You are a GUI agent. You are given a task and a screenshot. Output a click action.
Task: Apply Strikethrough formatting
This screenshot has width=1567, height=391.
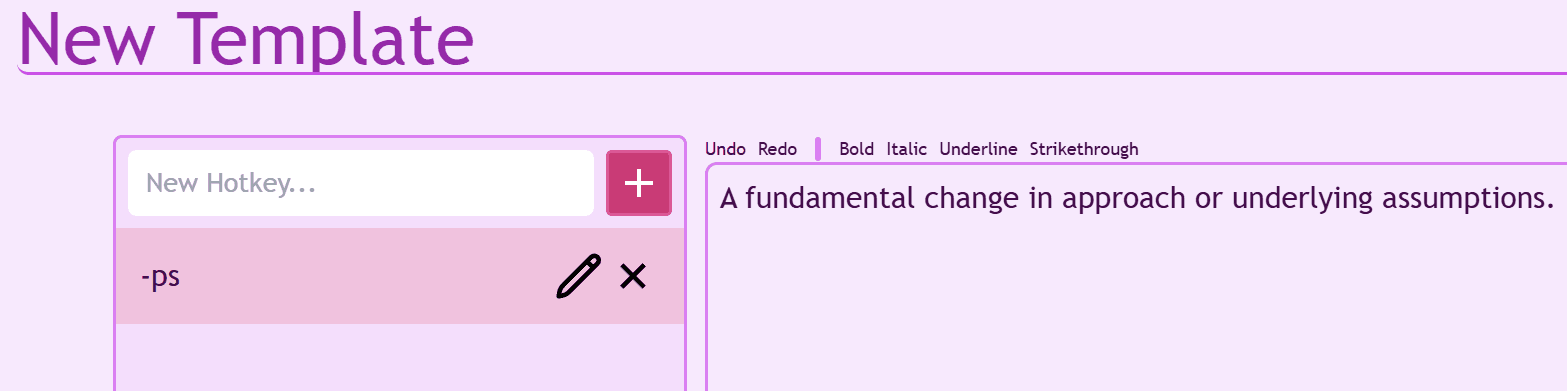pos(1084,149)
